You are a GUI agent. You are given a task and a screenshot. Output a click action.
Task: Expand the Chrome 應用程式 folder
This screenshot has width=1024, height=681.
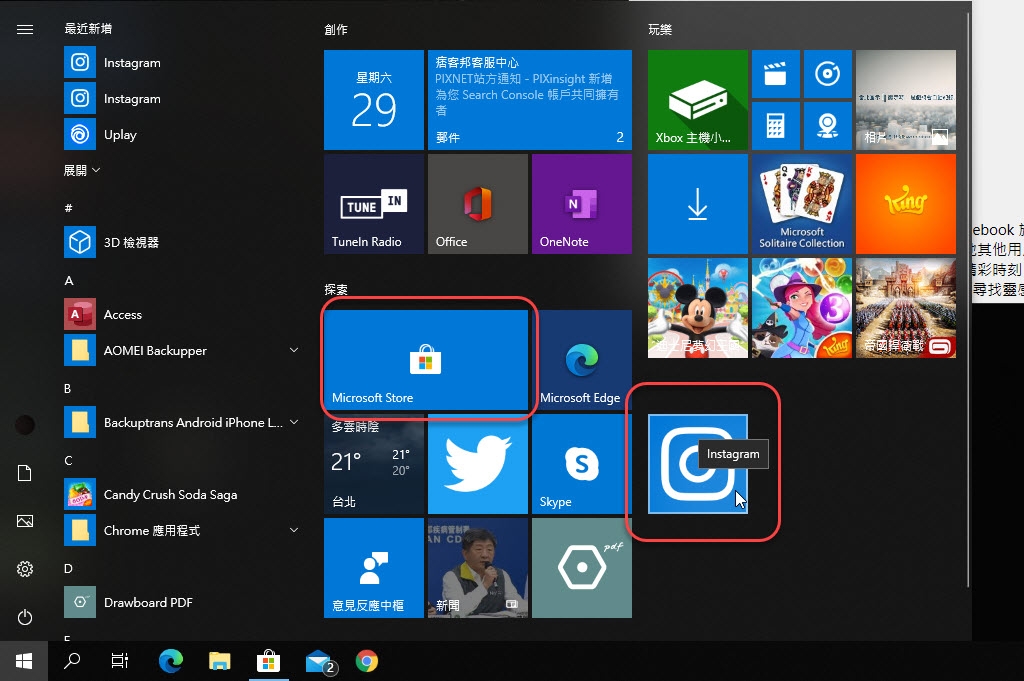(x=294, y=530)
